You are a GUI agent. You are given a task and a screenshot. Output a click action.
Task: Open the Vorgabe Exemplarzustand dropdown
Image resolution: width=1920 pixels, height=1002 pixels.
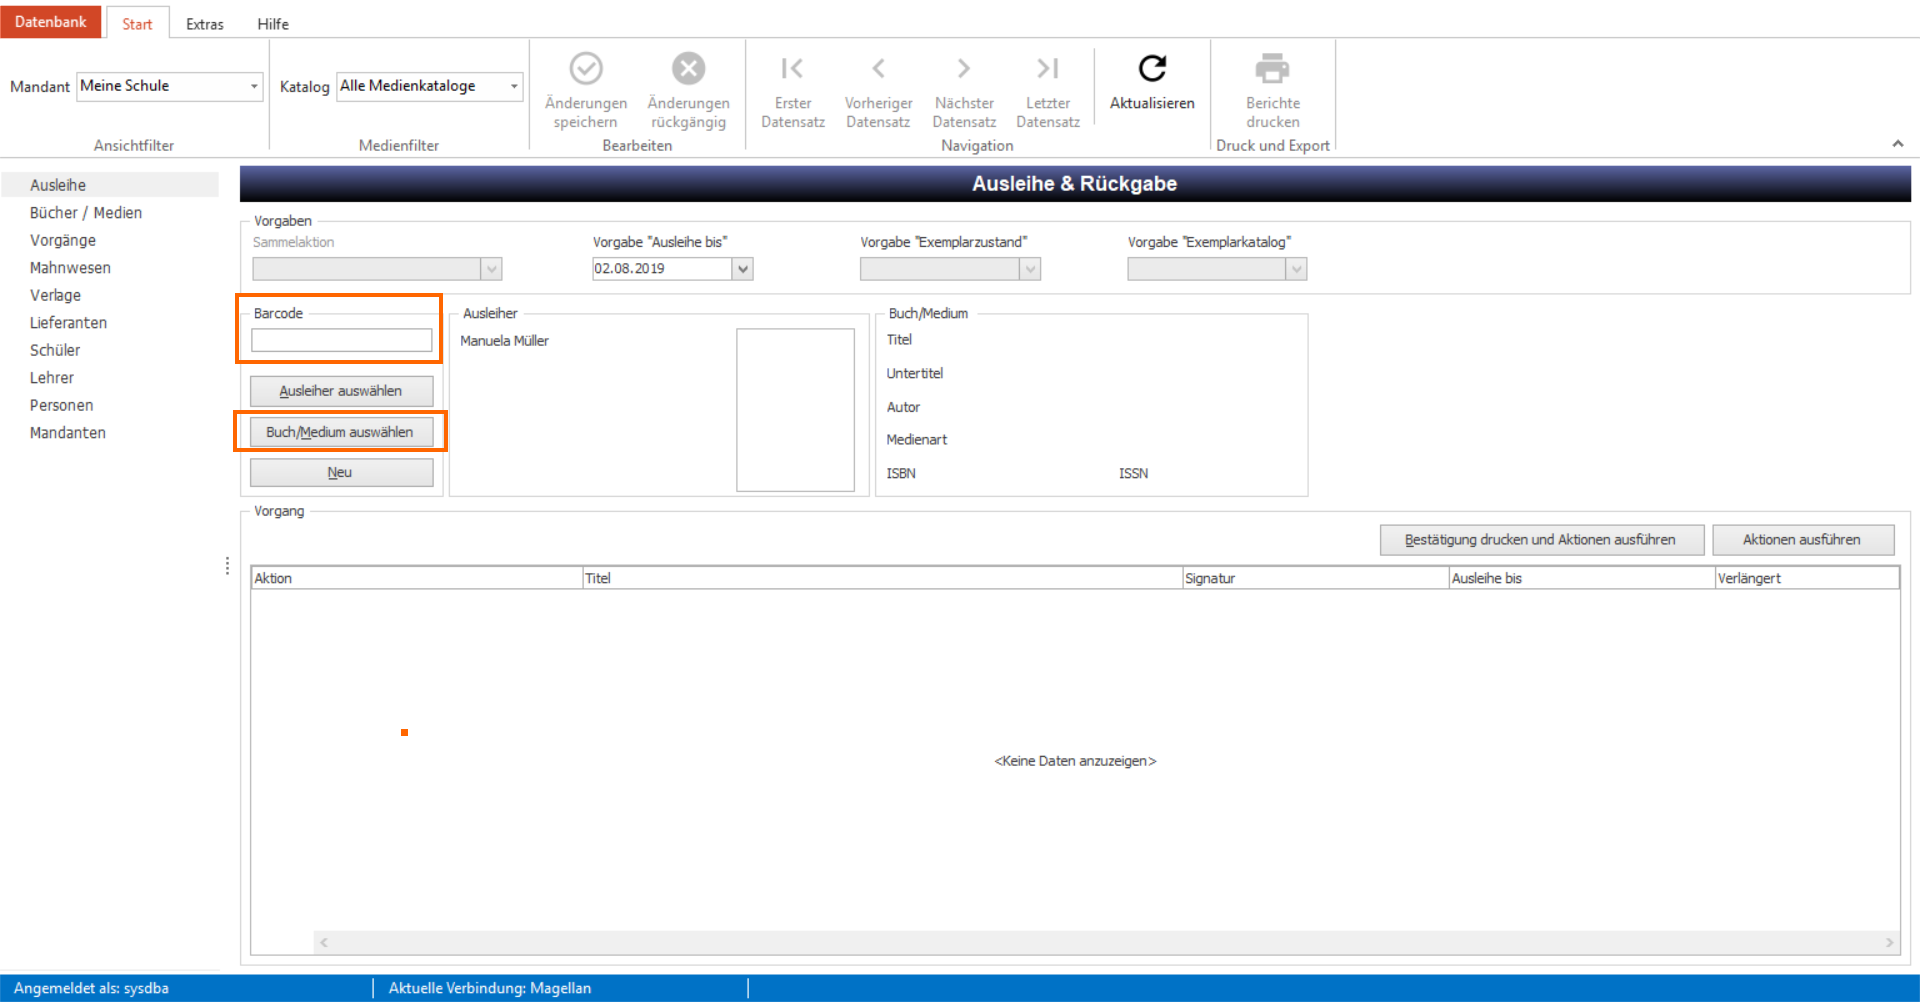[1030, 269]
